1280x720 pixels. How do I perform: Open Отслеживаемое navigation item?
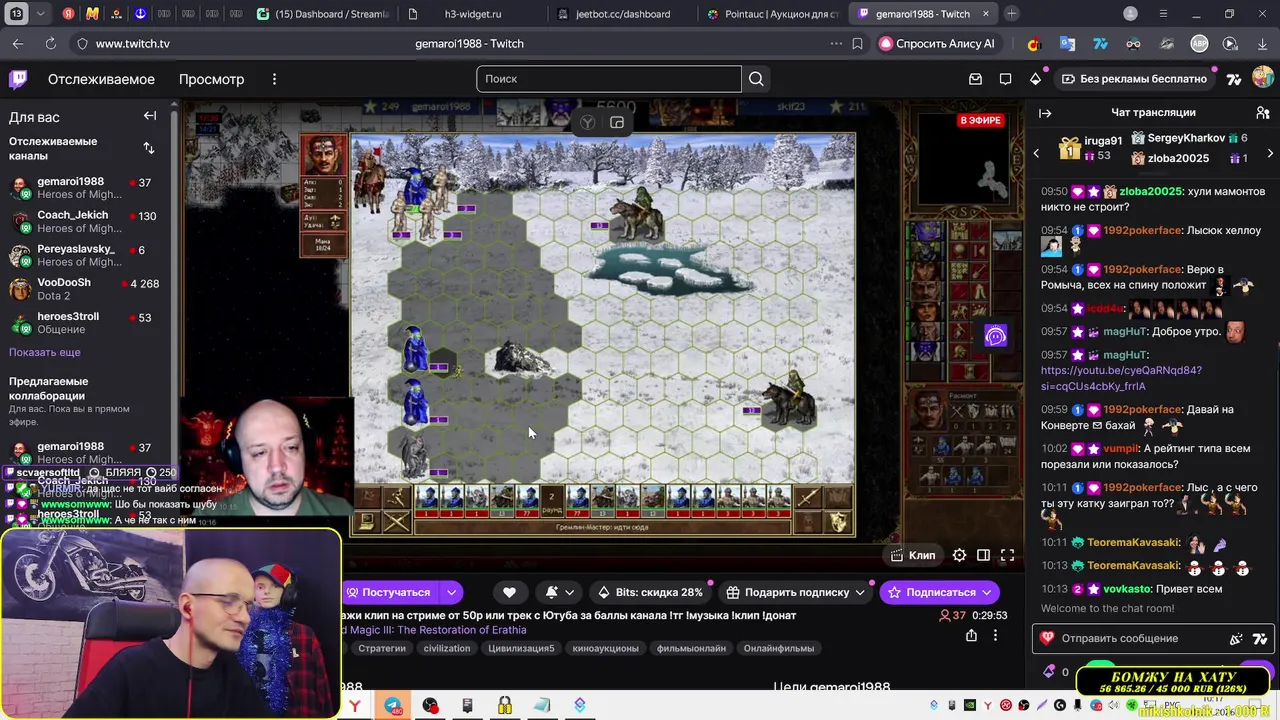click(x=101, y=79)
